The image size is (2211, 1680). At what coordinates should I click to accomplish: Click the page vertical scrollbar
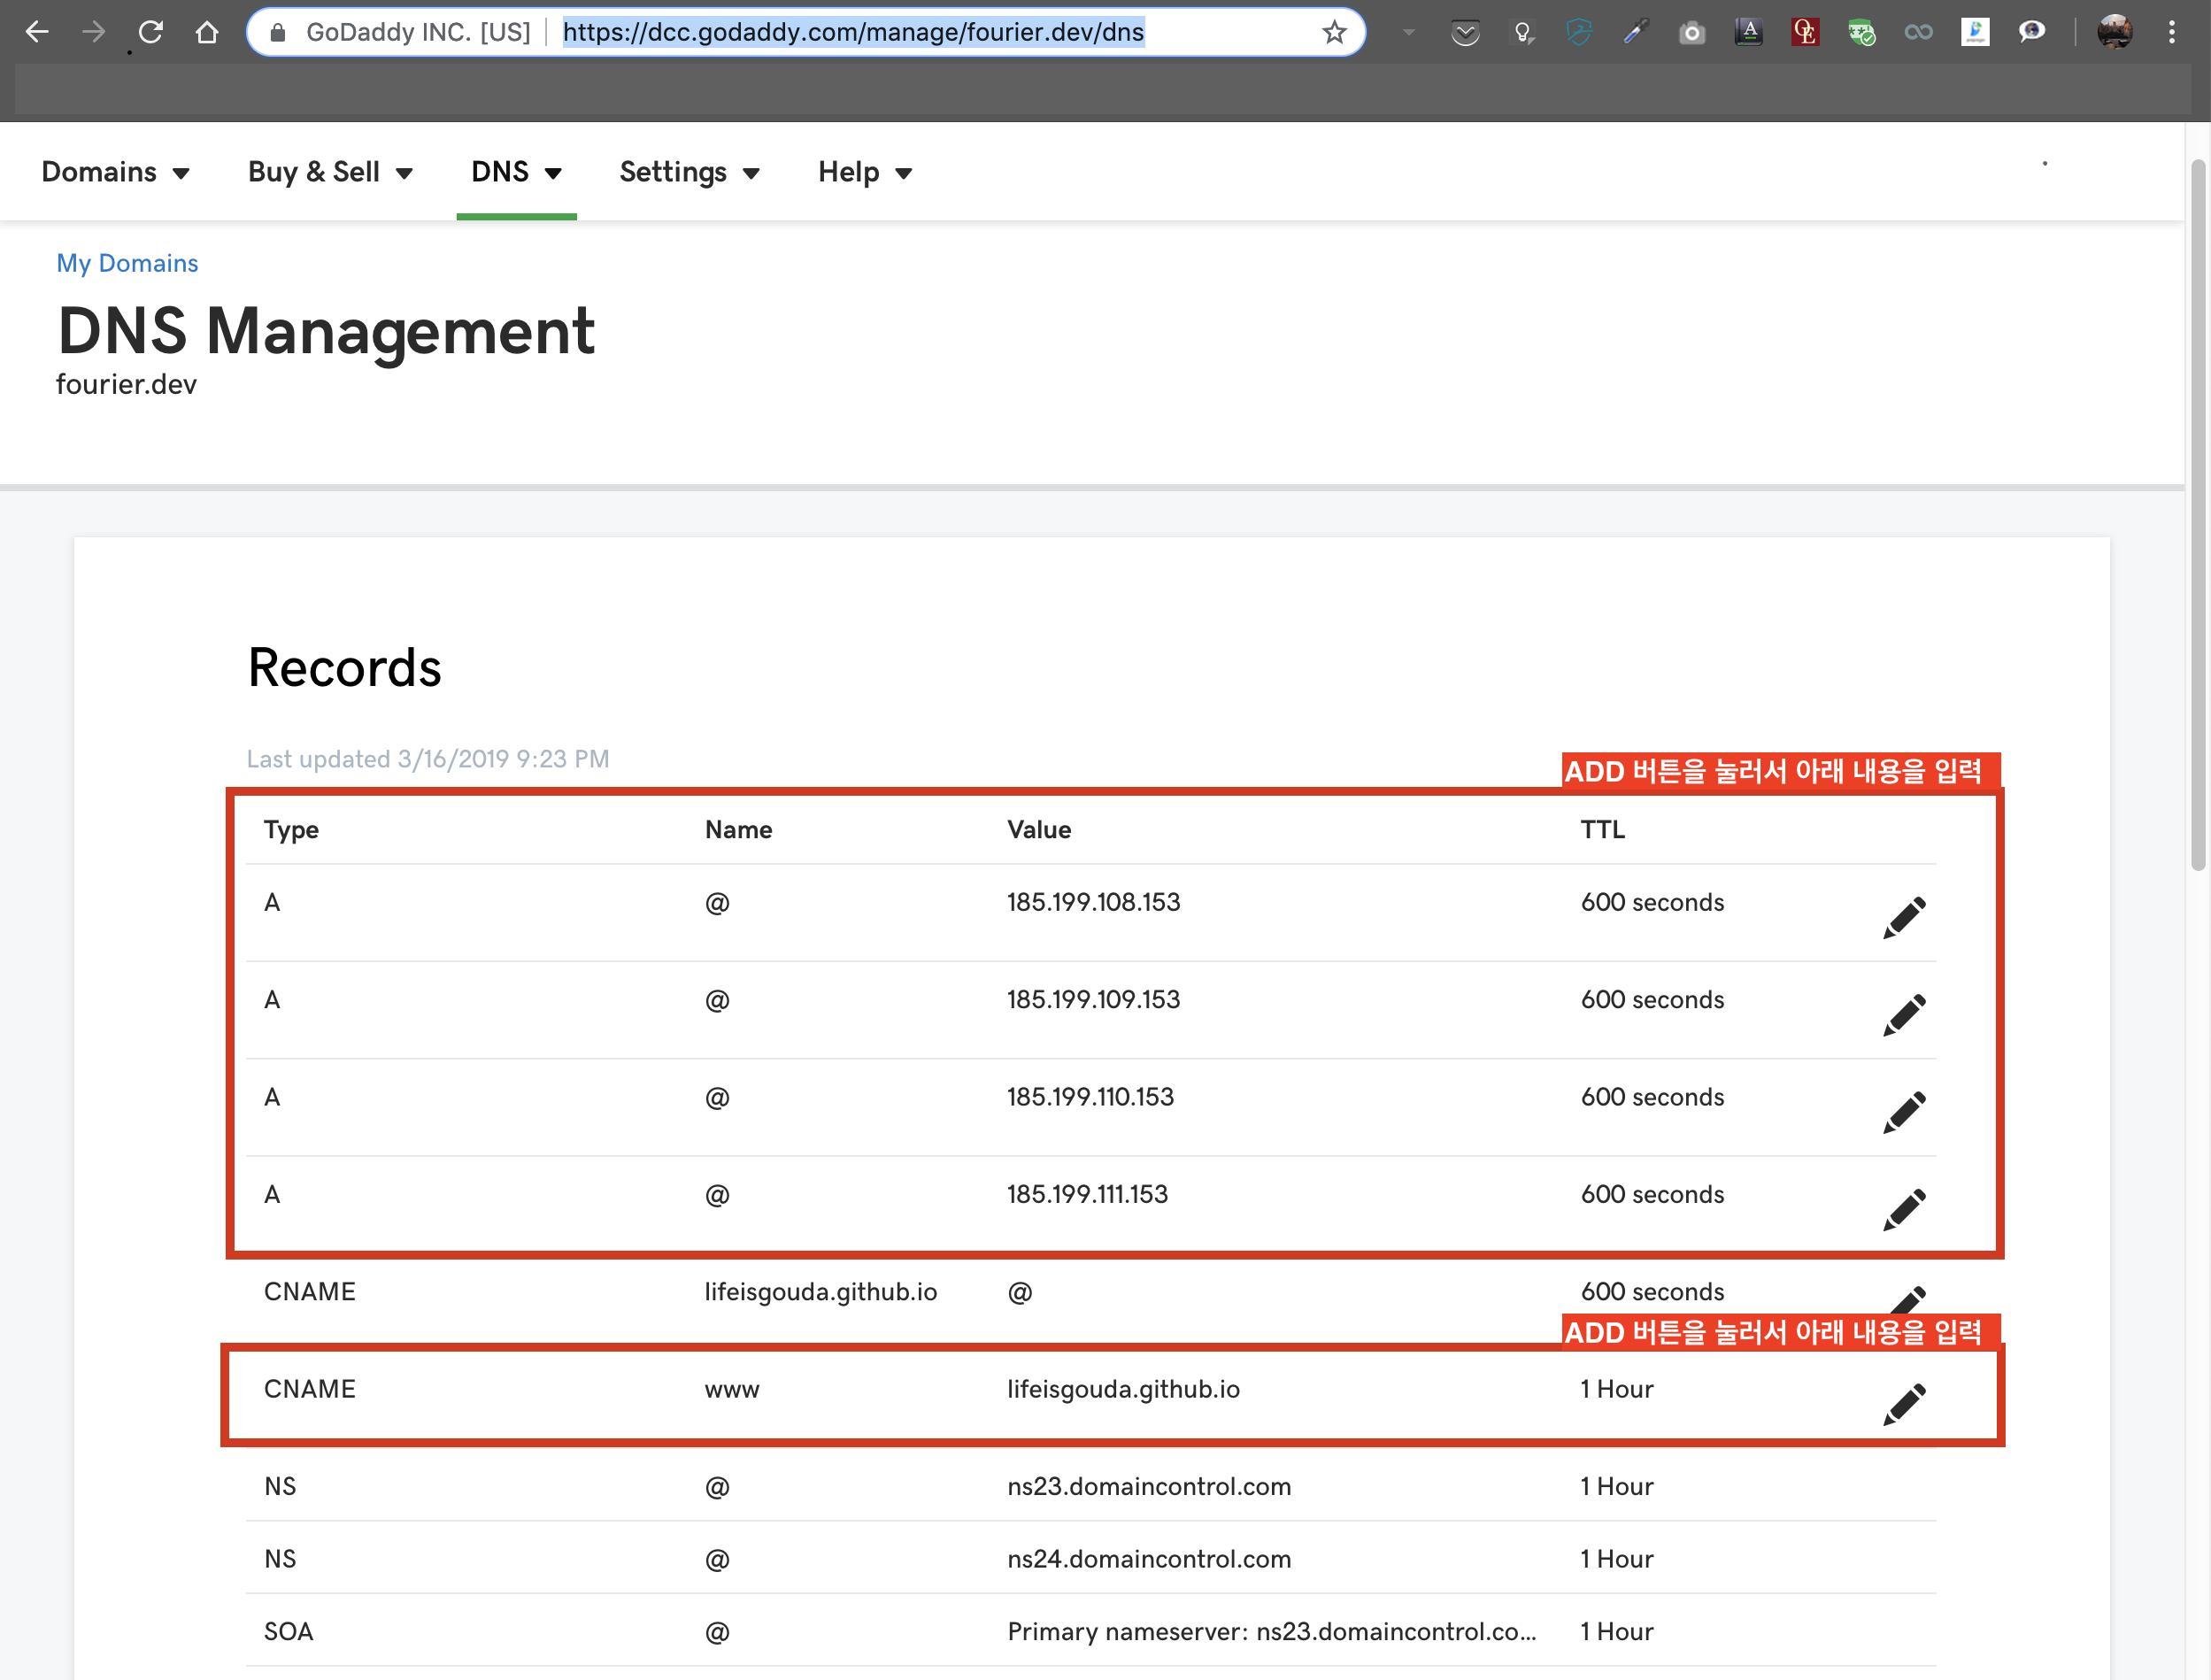coord(2197,515)
